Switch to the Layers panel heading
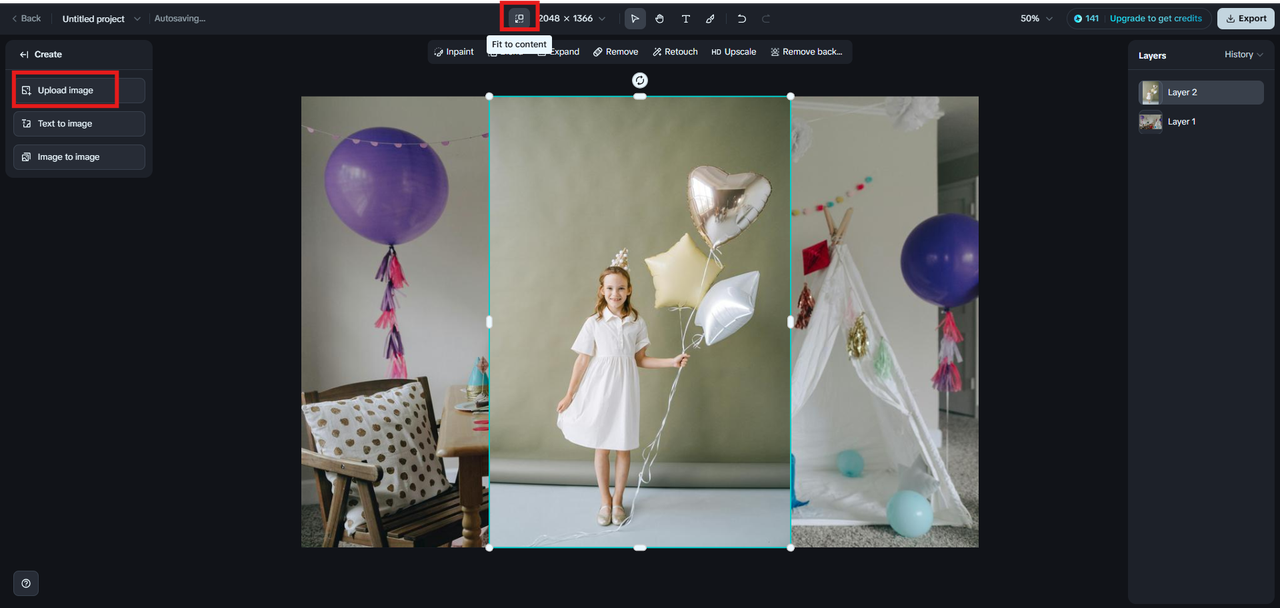1280x608 pixels. tap(1152, 56)
